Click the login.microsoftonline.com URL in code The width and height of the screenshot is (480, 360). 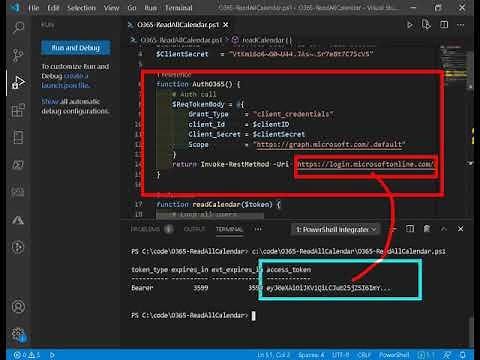(x=365, y=164)
